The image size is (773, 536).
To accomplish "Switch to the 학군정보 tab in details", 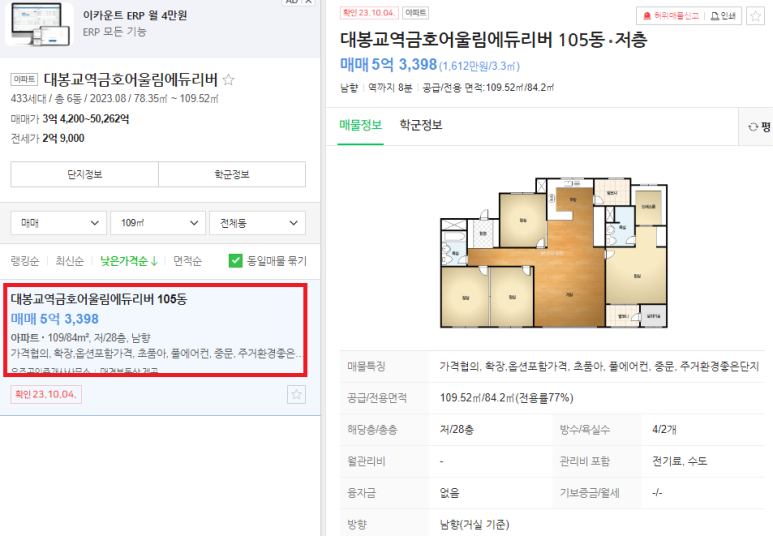I will click(421, 125).
